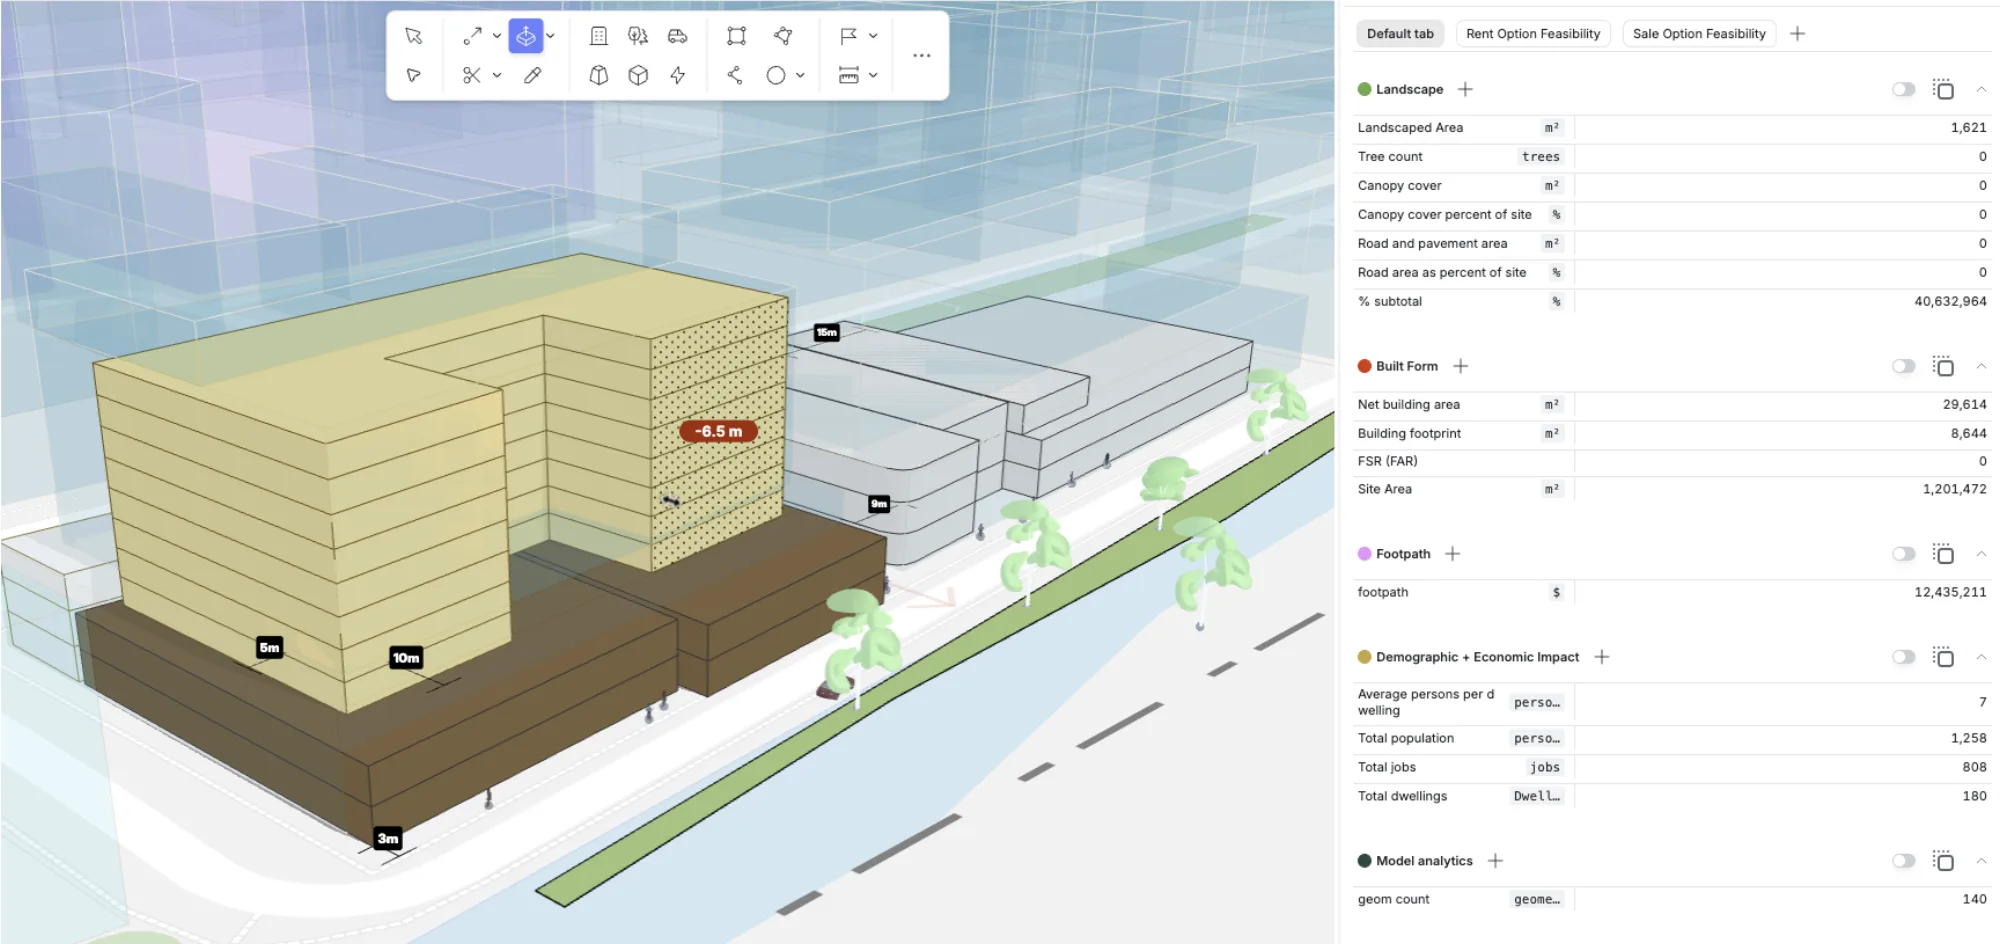2000x944 pixels.
Task: Choose the line move/transform tool
Action: (473, 36)
